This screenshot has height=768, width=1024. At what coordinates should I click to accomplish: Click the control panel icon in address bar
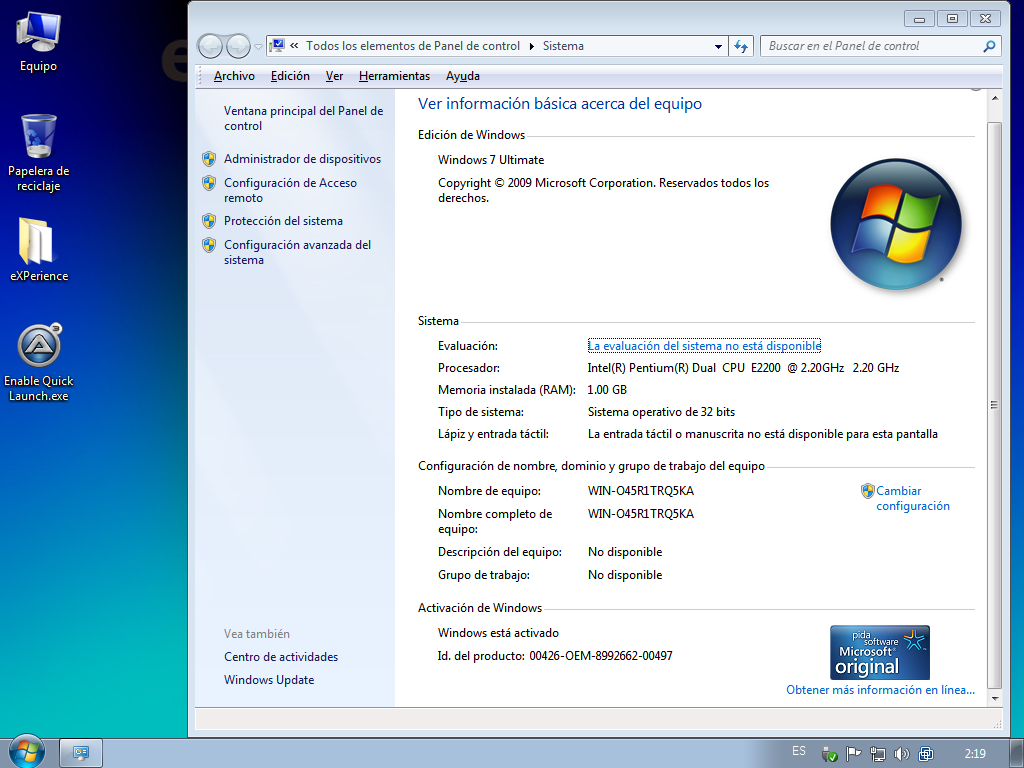tap(277, 46)
